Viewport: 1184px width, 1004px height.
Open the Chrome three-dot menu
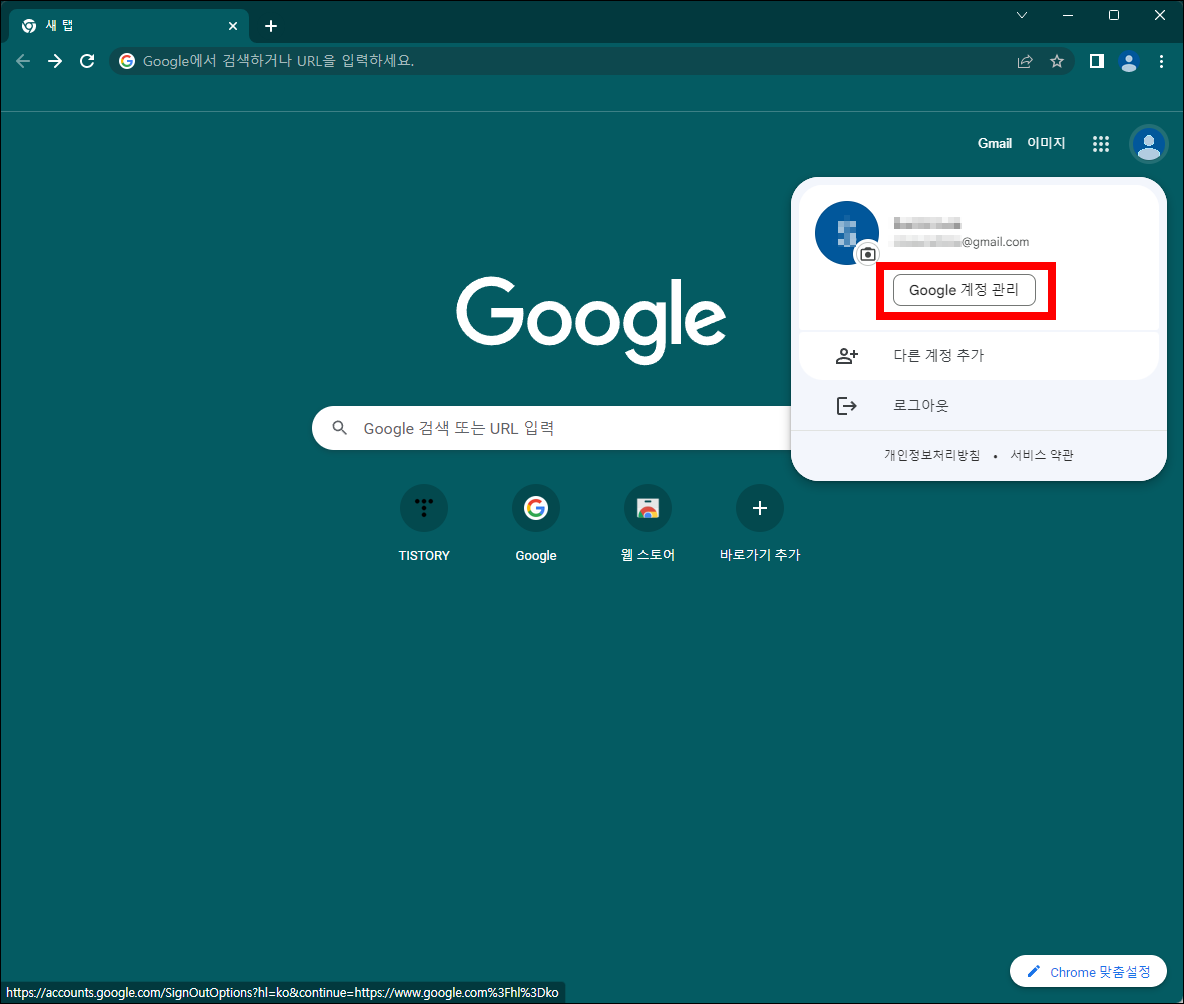tap(1161, 62)
